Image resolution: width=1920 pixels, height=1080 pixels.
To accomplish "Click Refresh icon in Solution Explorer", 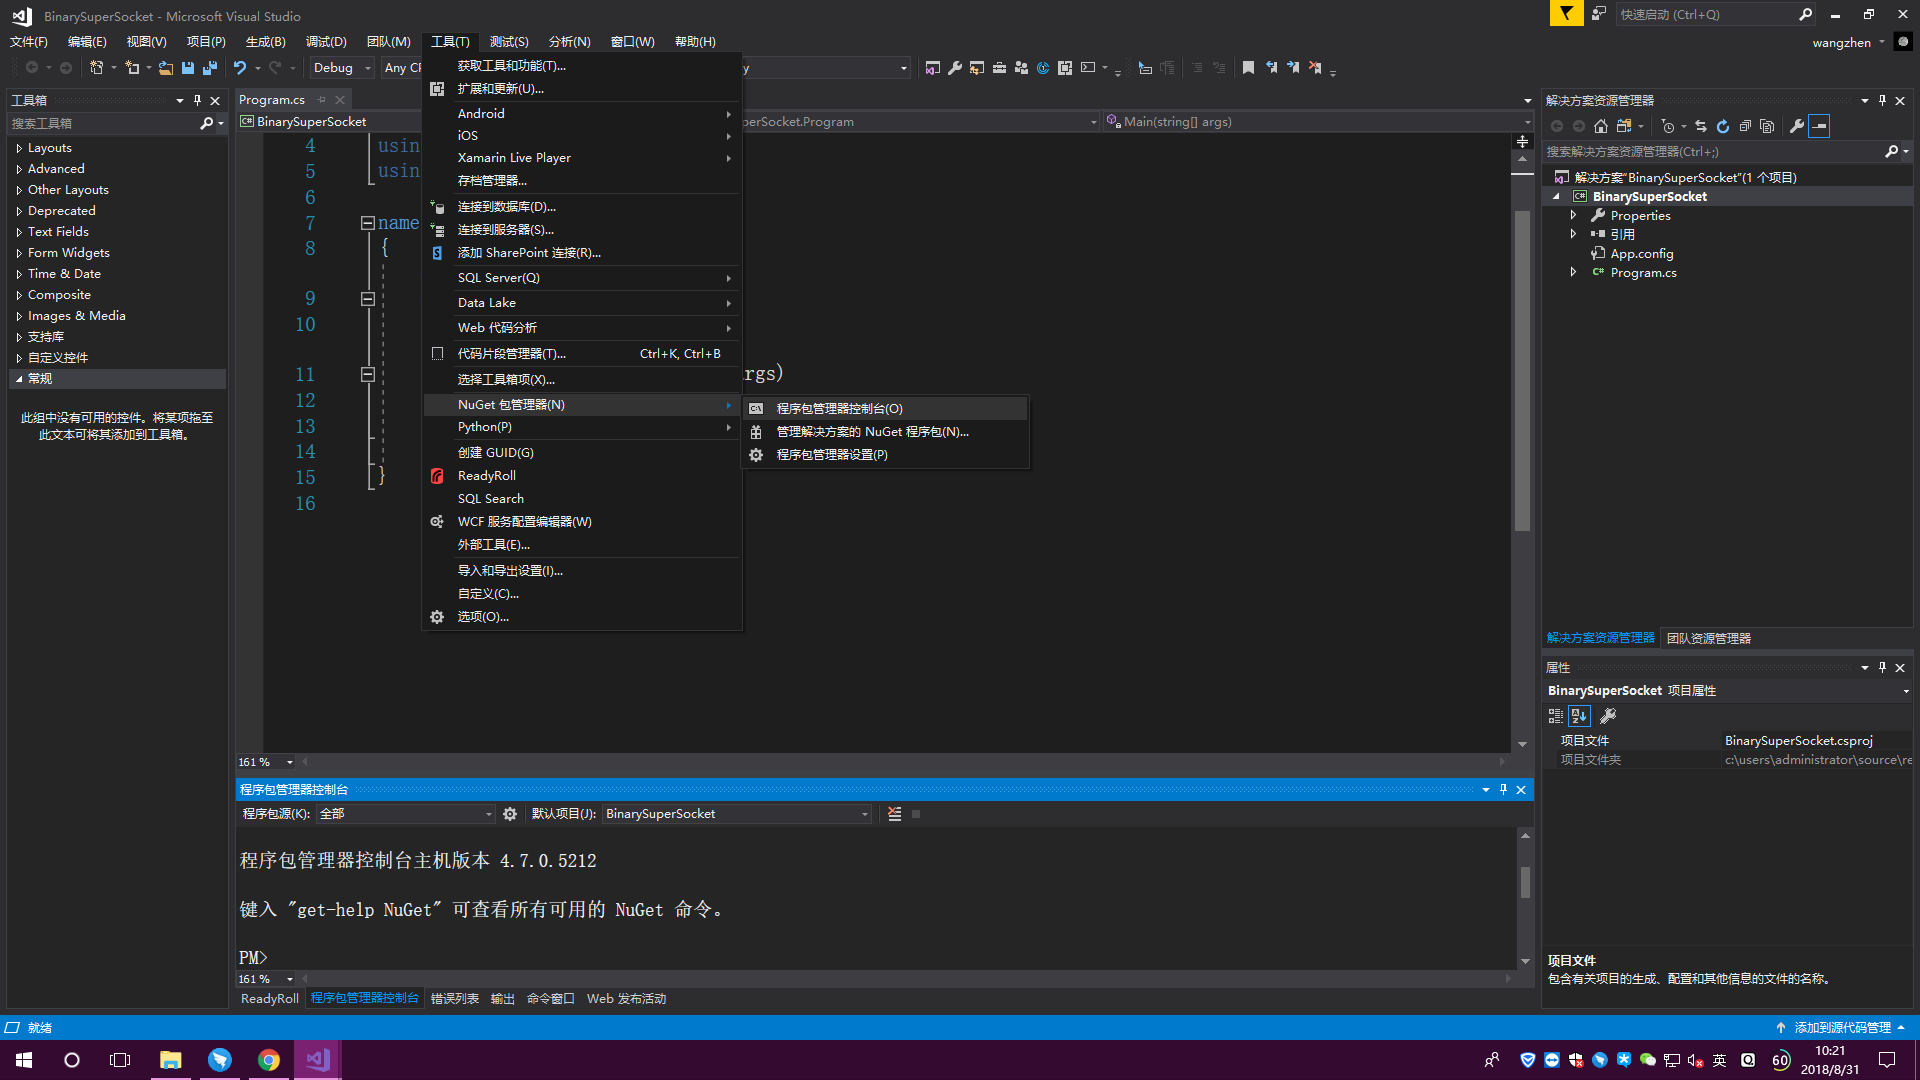I will click(1723, 126).
